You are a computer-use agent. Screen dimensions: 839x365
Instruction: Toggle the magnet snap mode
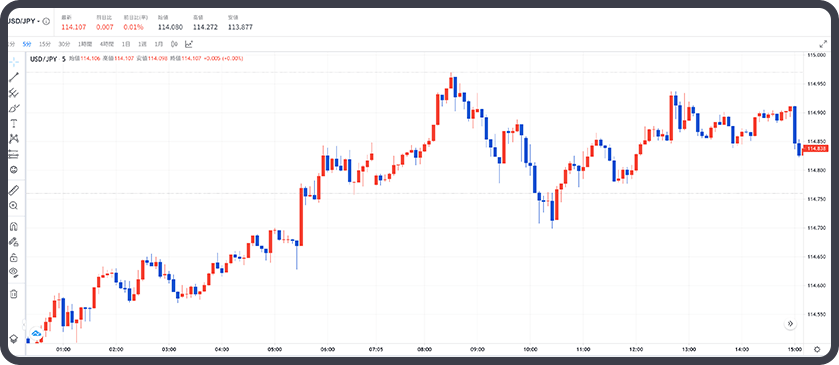click(x=14, y=226)
